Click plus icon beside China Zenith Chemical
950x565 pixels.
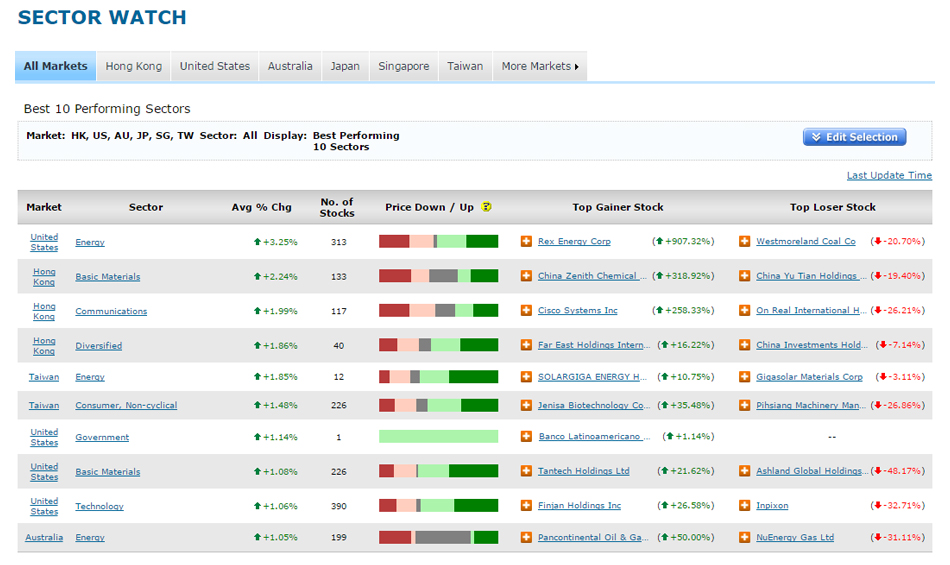pyautogui.click(x=526, y=276)
